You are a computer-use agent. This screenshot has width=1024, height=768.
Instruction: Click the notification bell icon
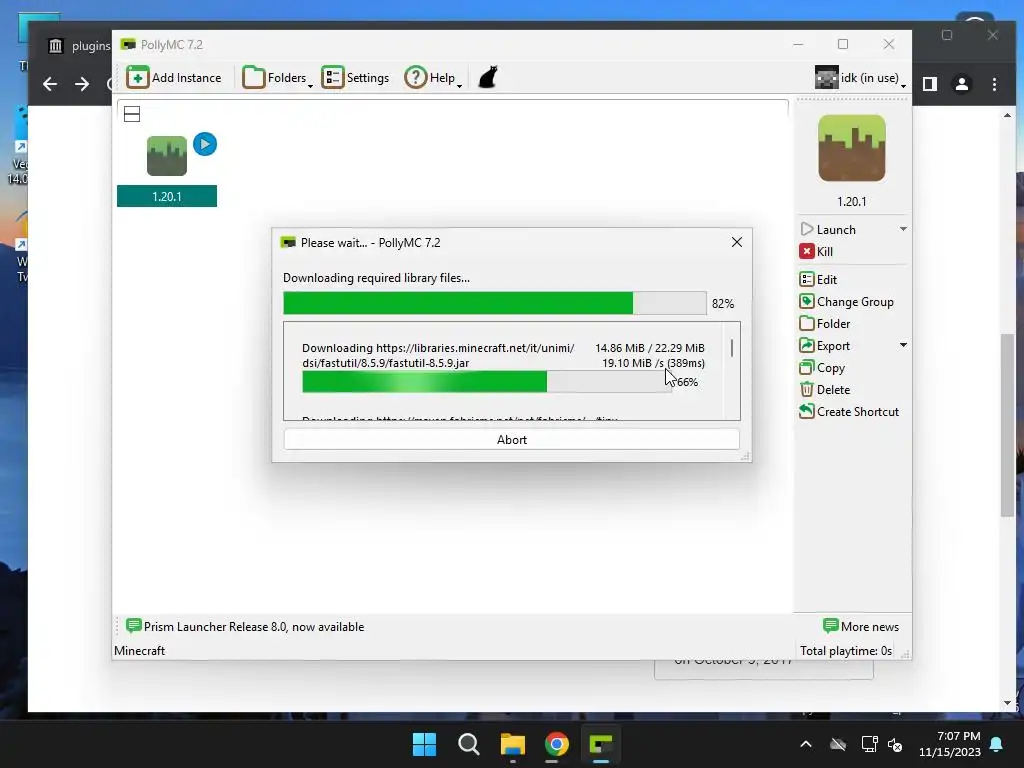tap(996, 744)
